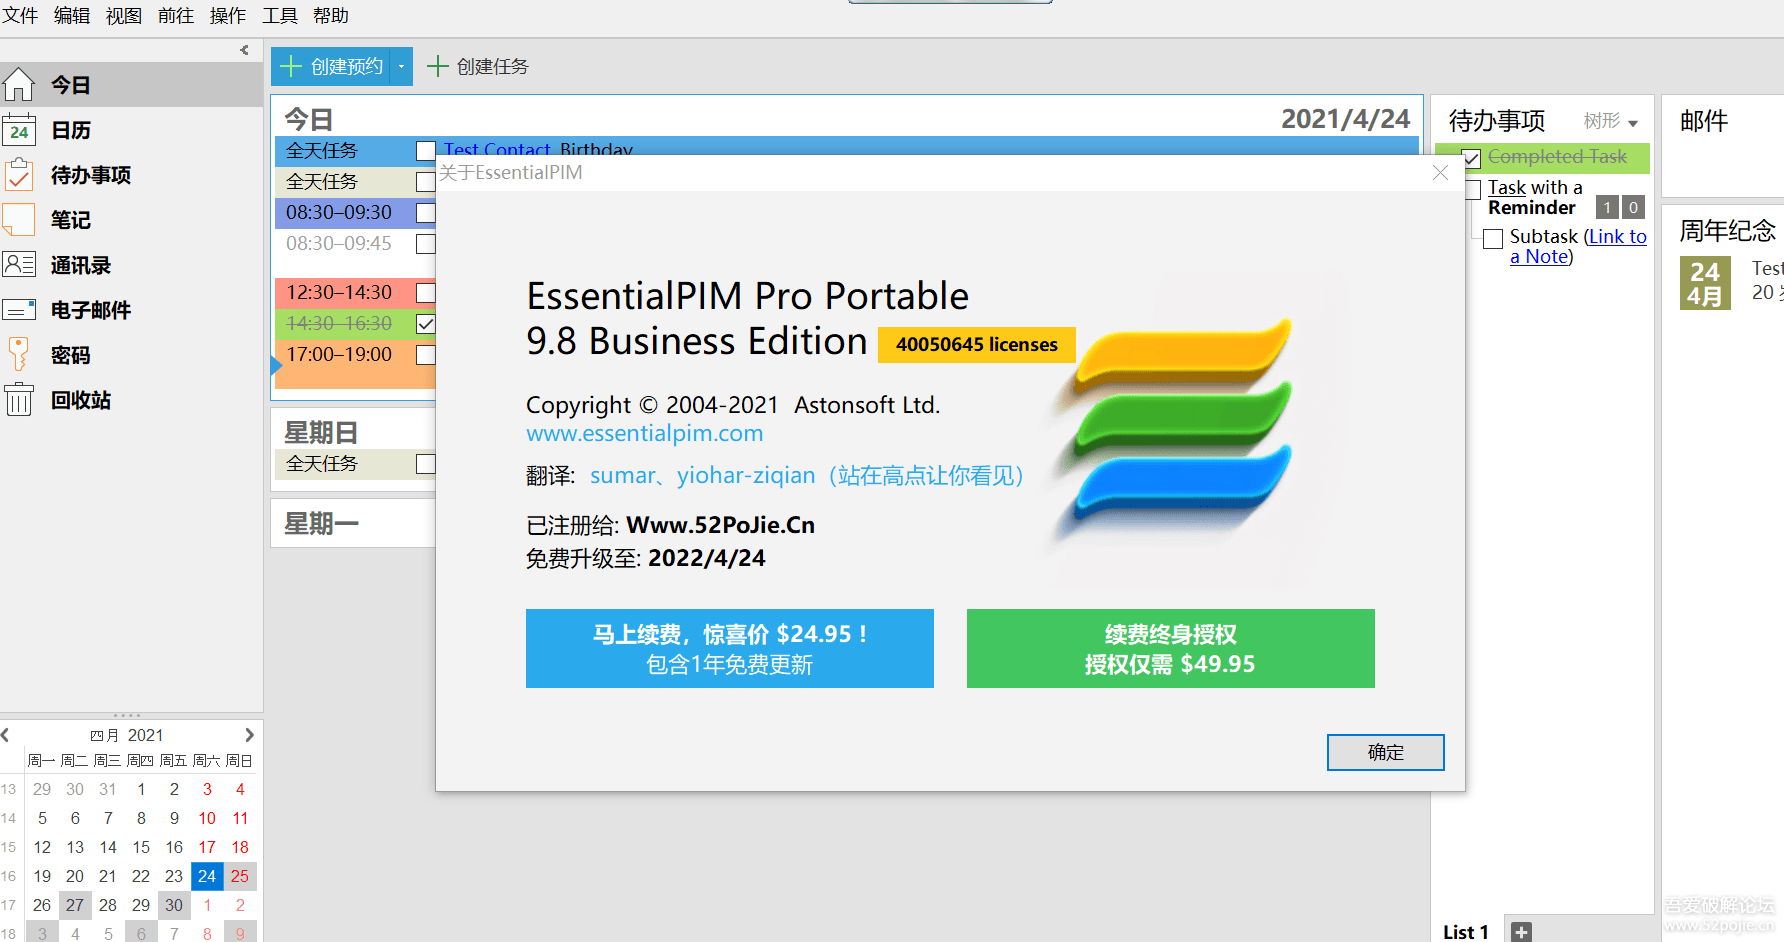Open the 今日 (Today) home view in sidebar
The width and height of the screenshot is (1784, 942).
[131, 85]
